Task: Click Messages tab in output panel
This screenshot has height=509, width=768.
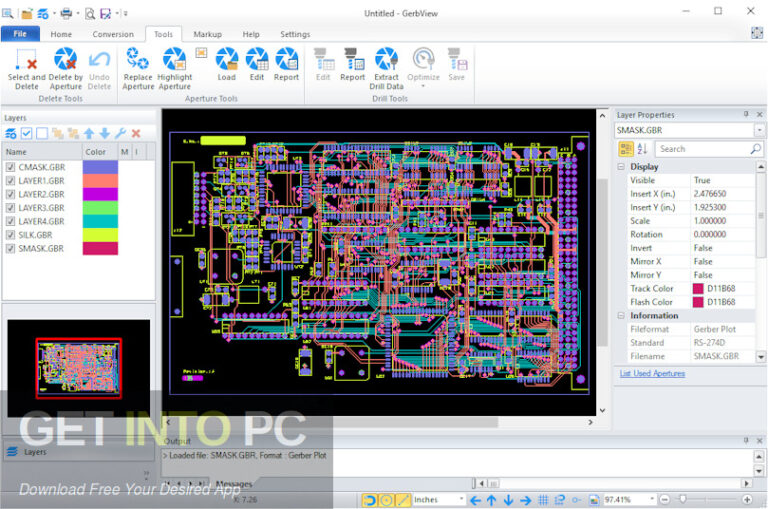Action: coord(234,484)
